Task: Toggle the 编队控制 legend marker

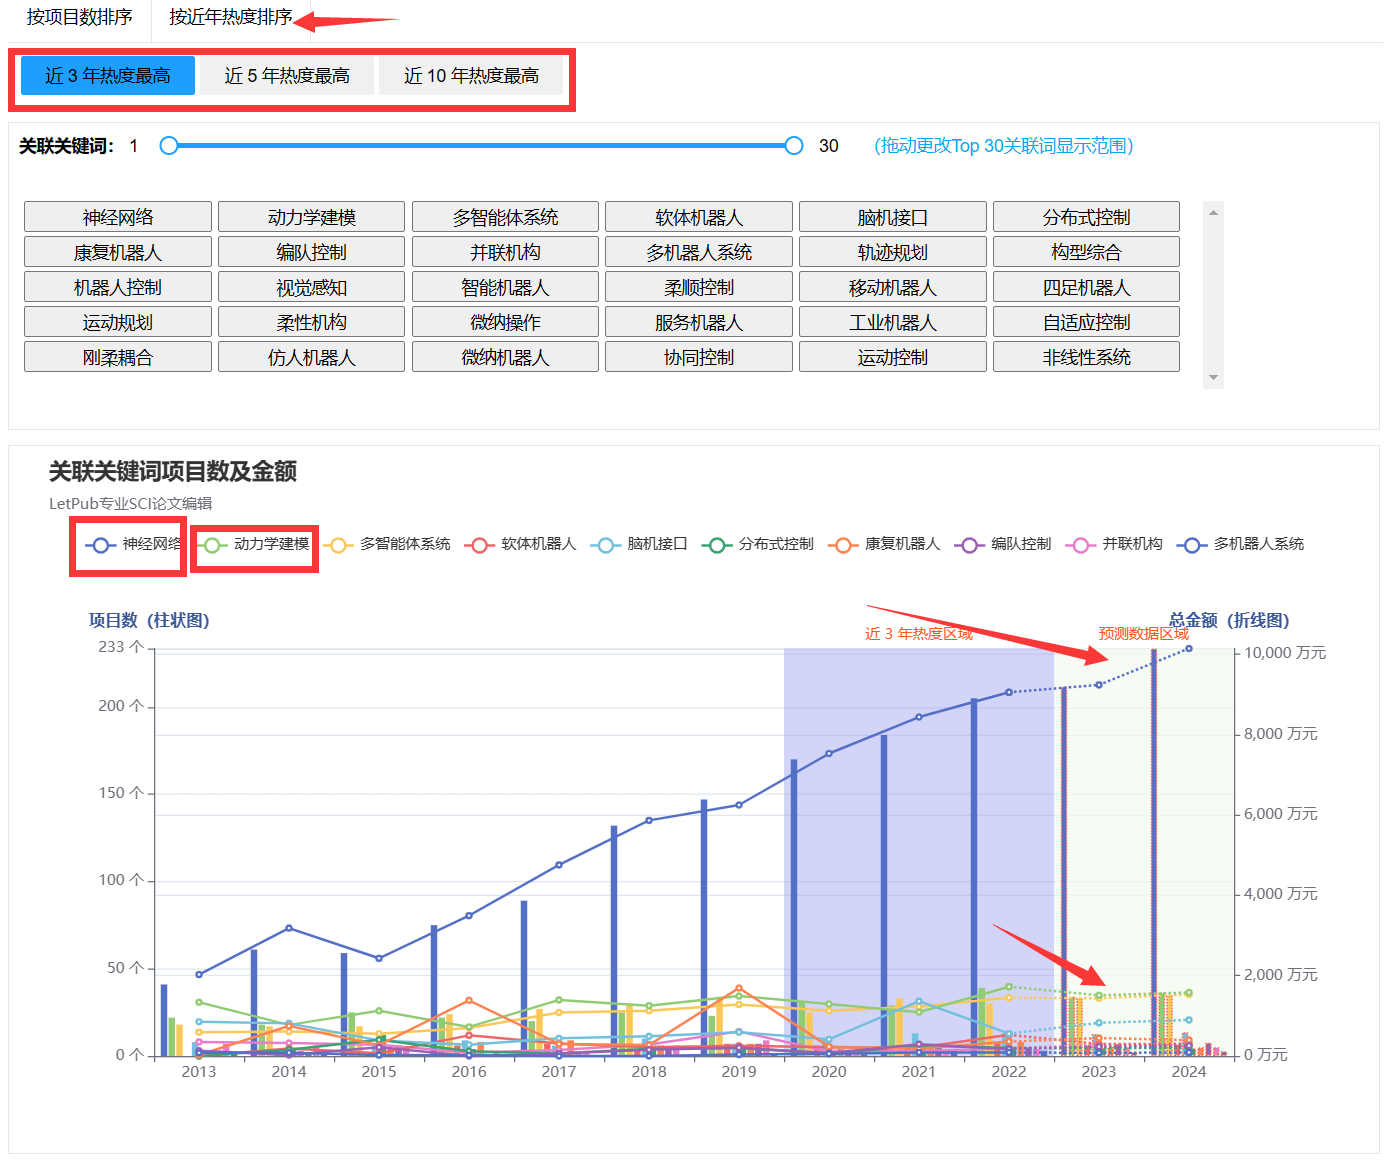Action: 969,545
